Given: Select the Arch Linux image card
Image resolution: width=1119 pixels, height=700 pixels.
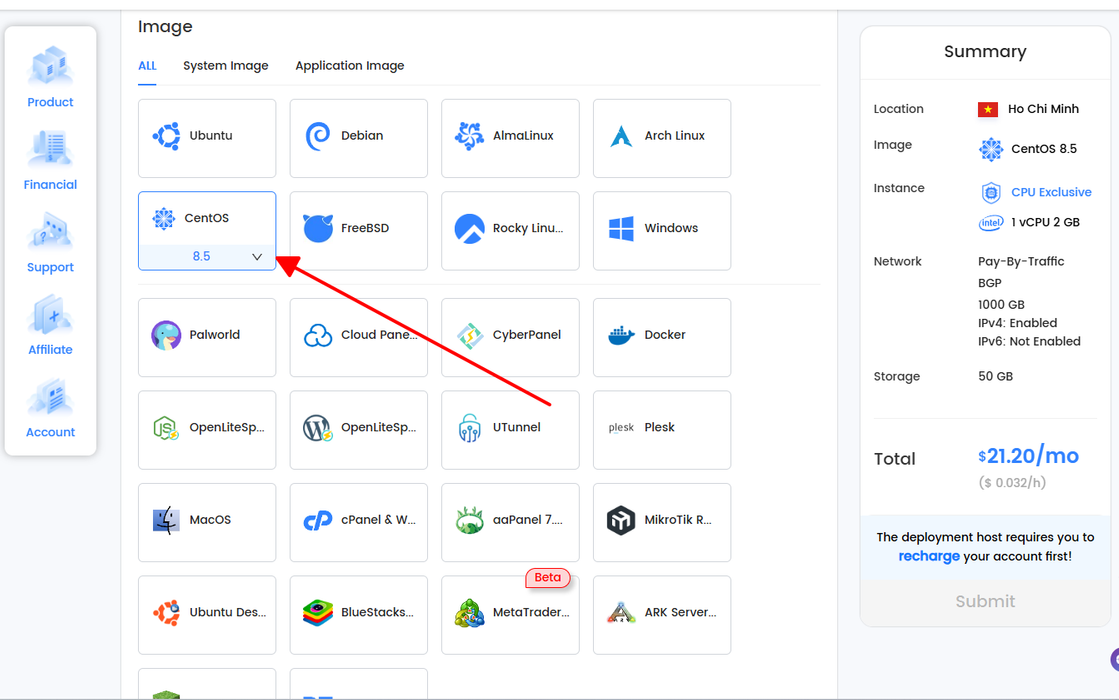Looking at the screenshot, I should click(x=662, y=138).
